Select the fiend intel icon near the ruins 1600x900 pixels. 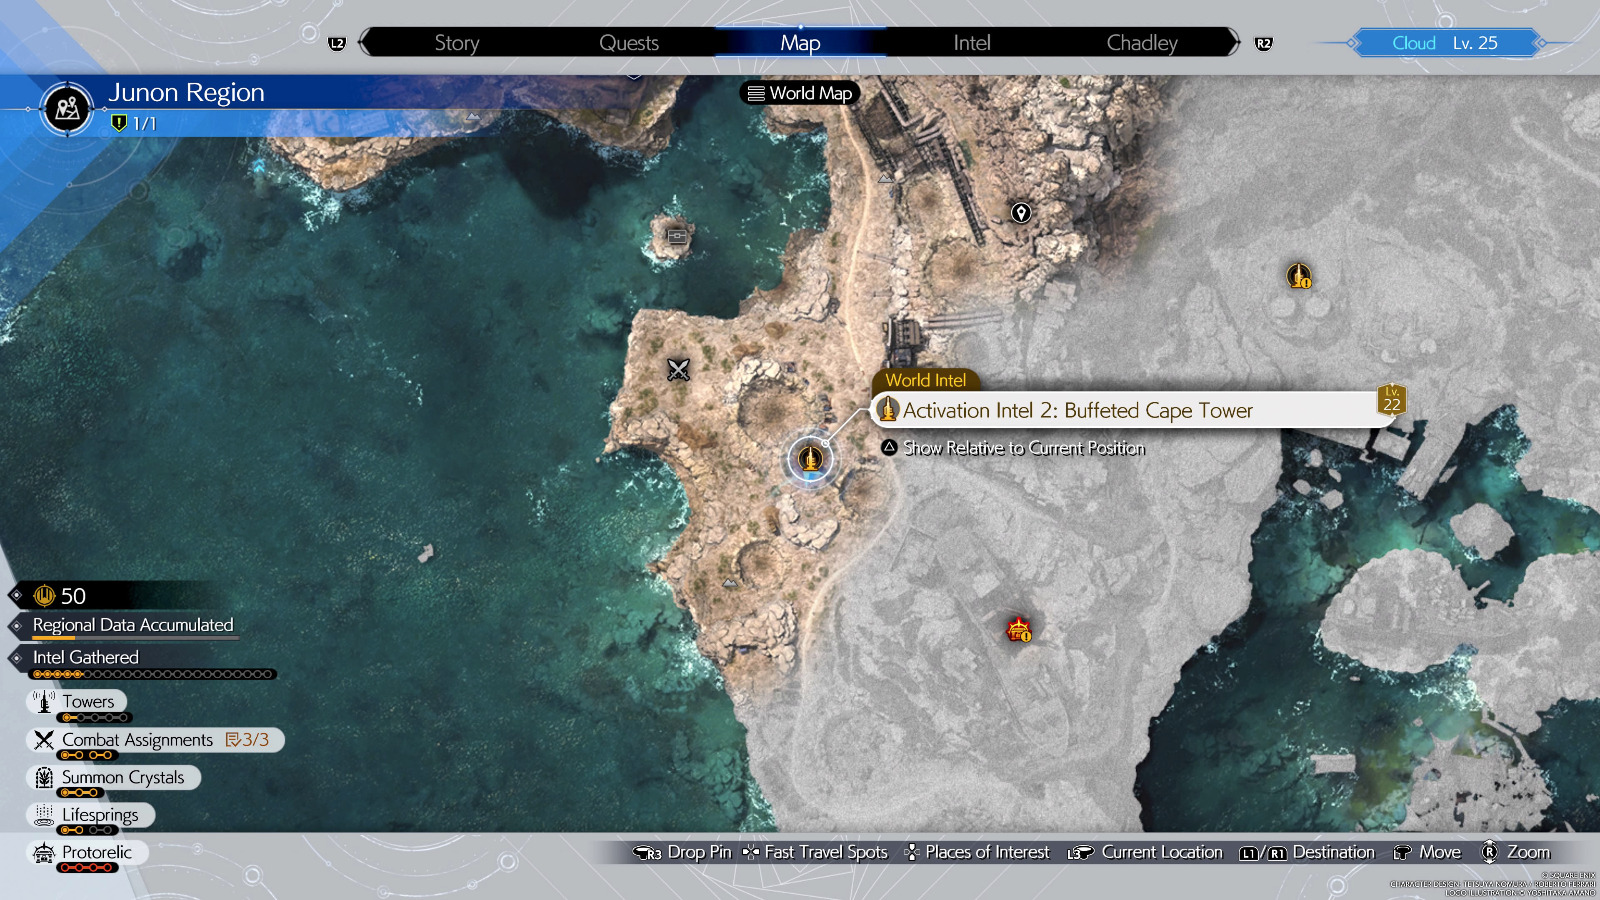1018,629
